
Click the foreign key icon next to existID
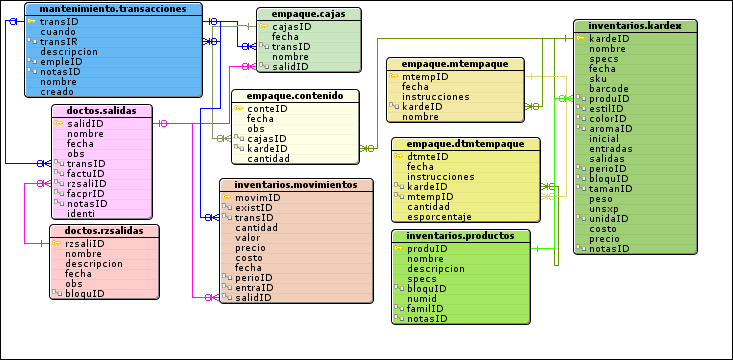(x=227, y=207)
